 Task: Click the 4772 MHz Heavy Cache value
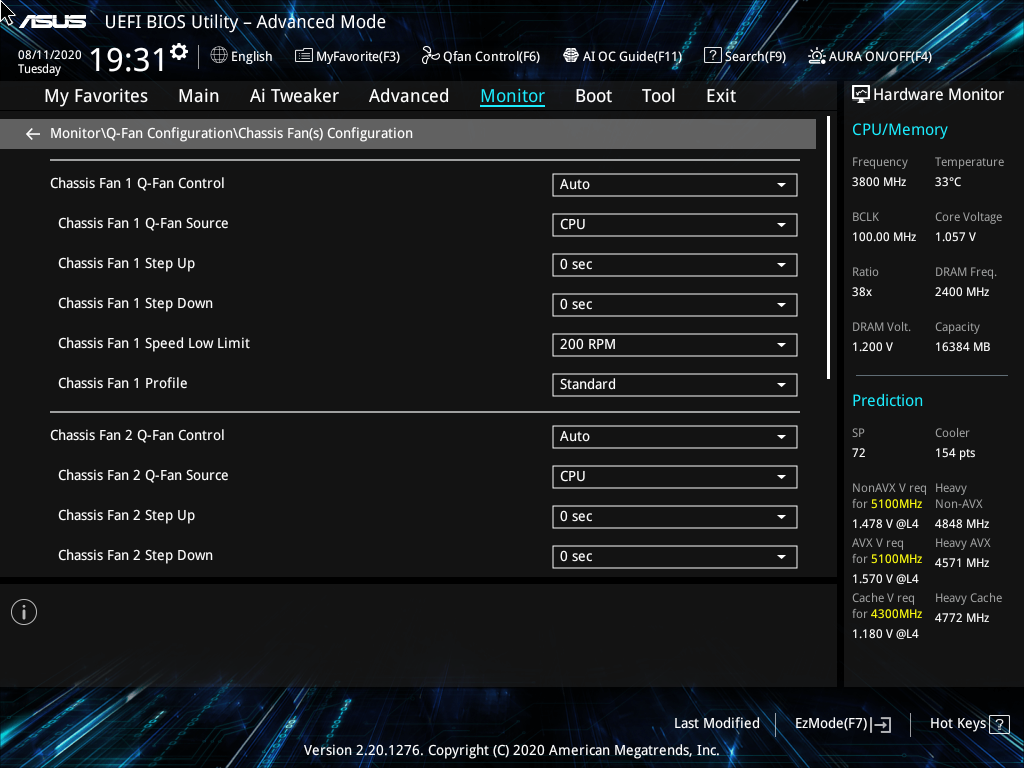[961, 618]
